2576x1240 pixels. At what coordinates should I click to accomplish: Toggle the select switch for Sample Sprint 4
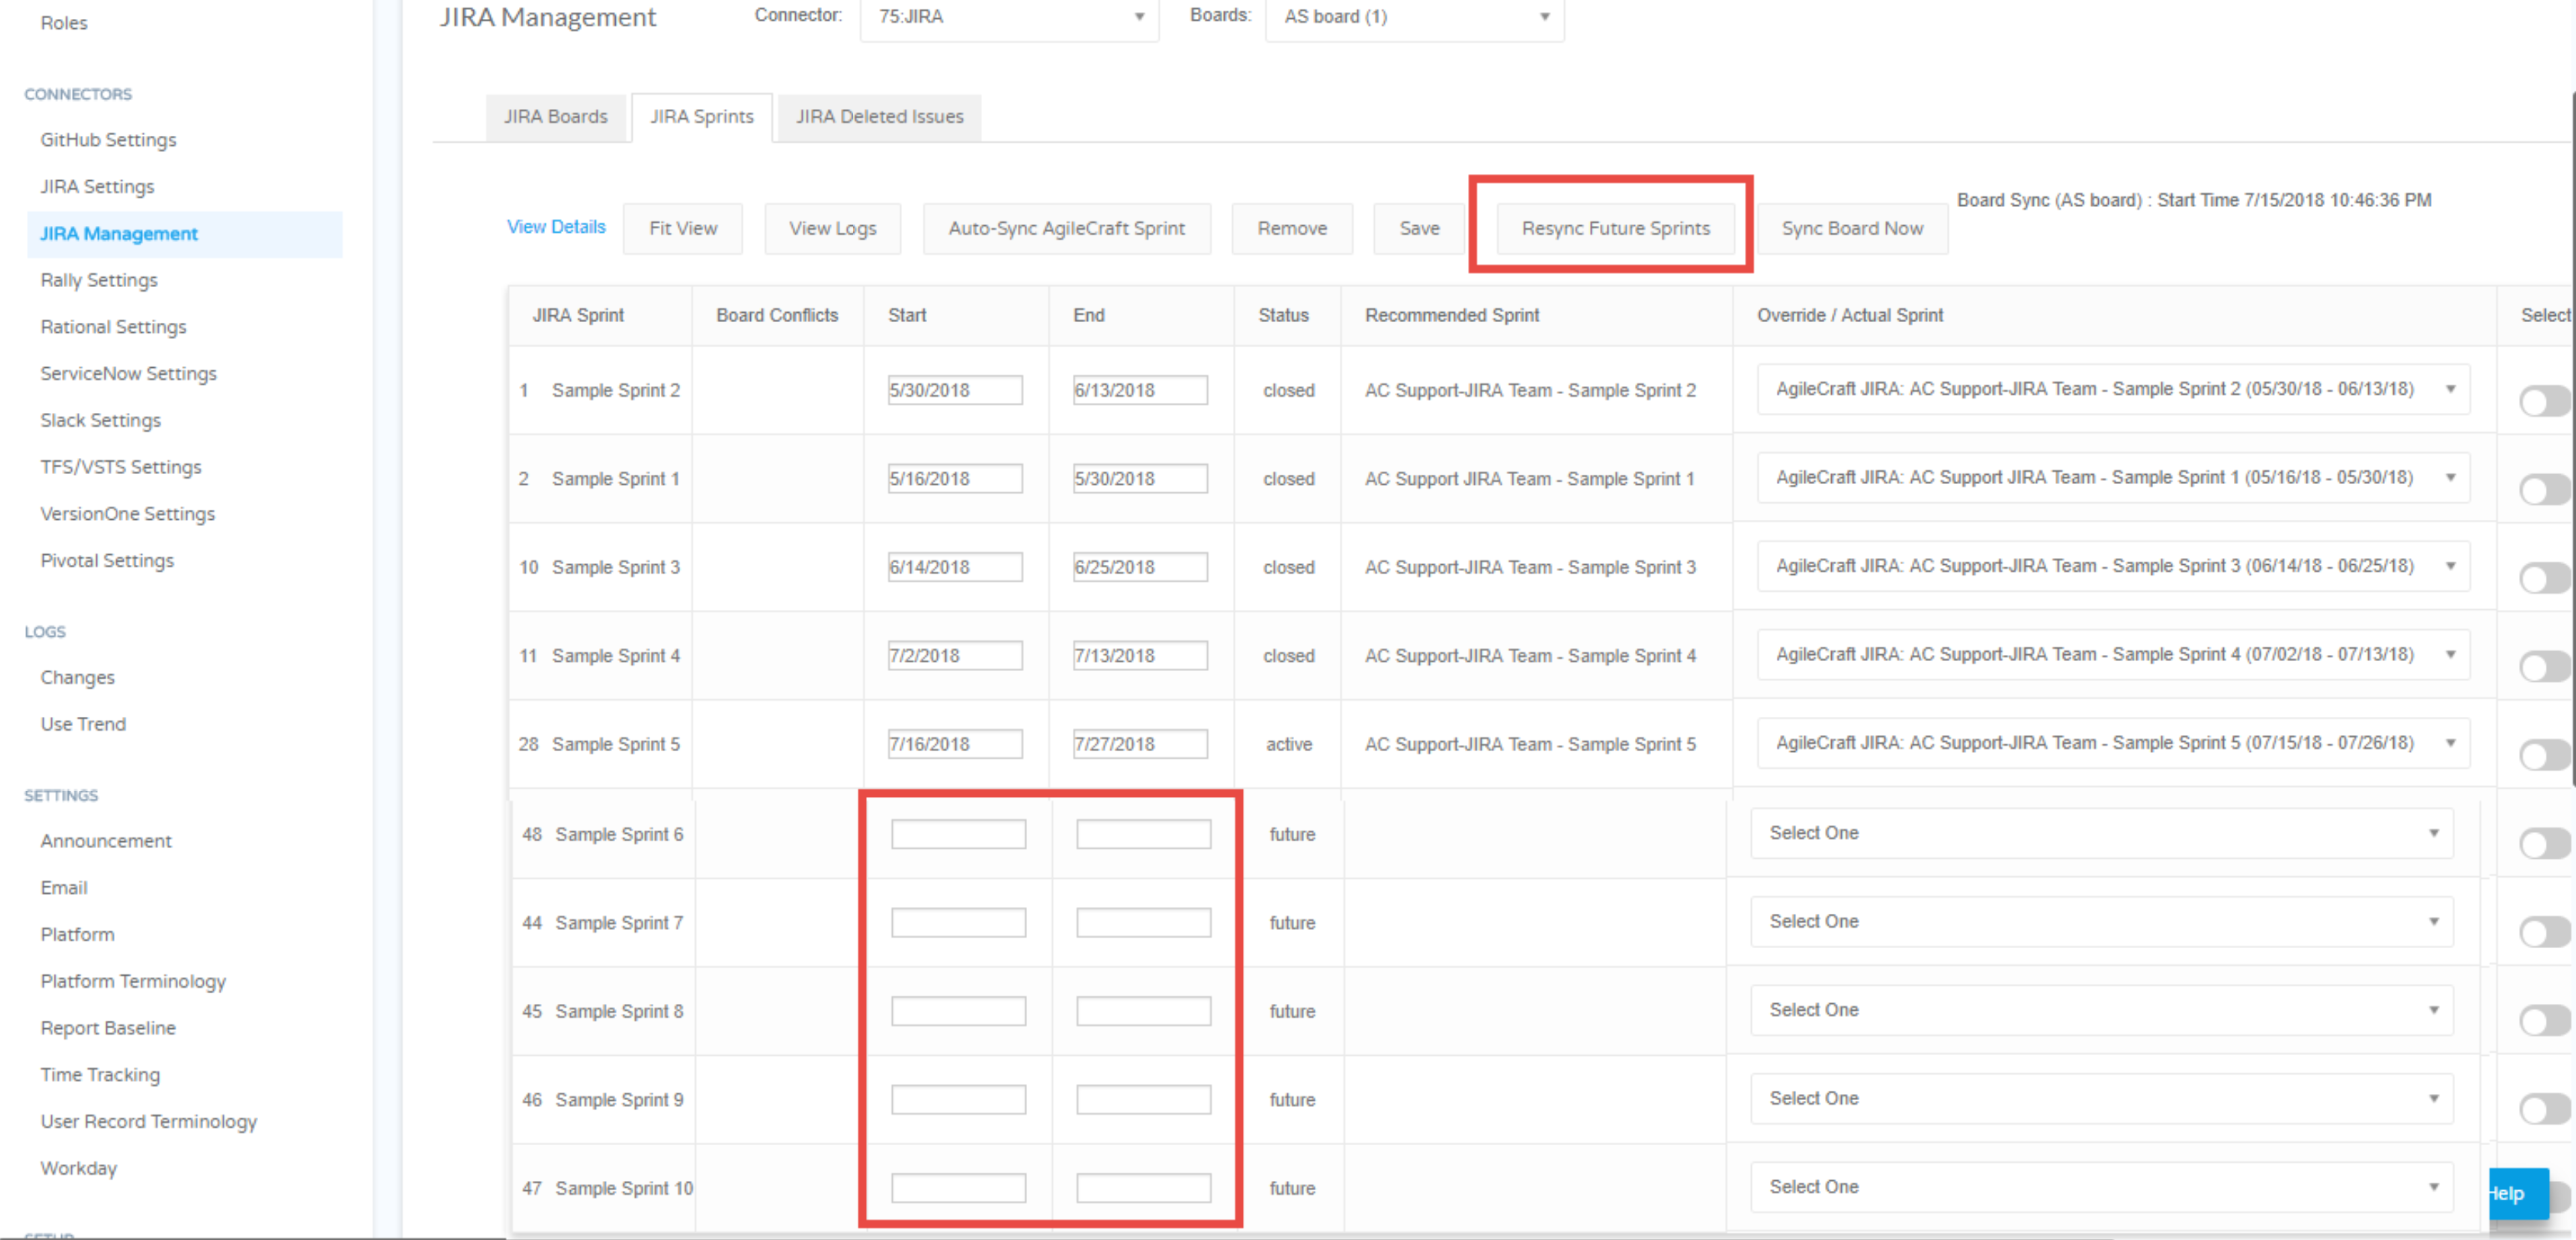tap(2545, 667)
